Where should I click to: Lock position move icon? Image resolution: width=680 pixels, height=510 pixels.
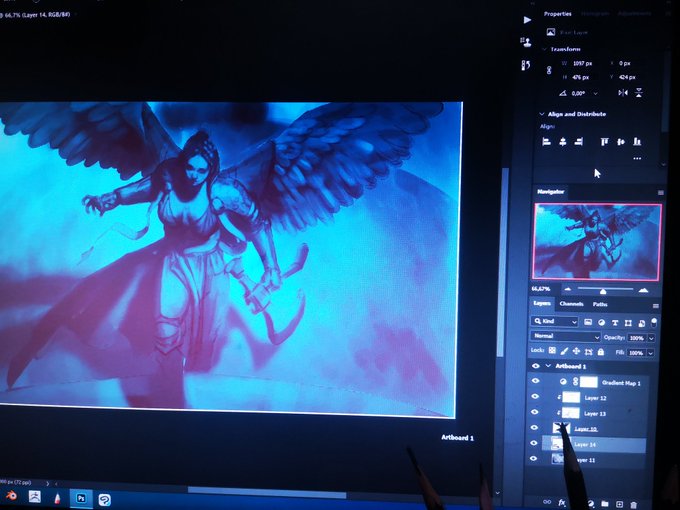(x=576, y=351)
